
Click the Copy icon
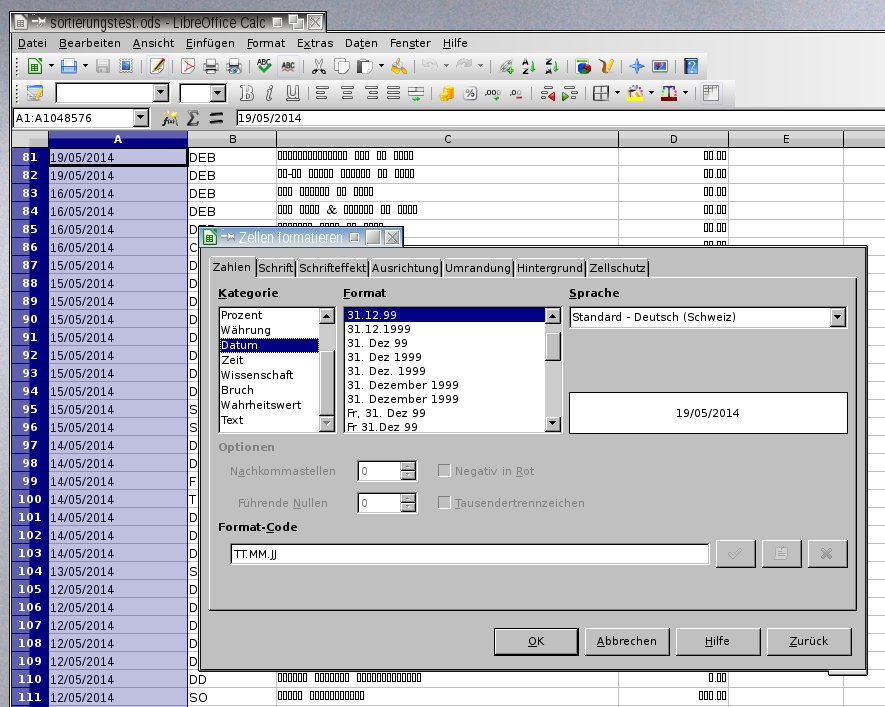[341, 66]
